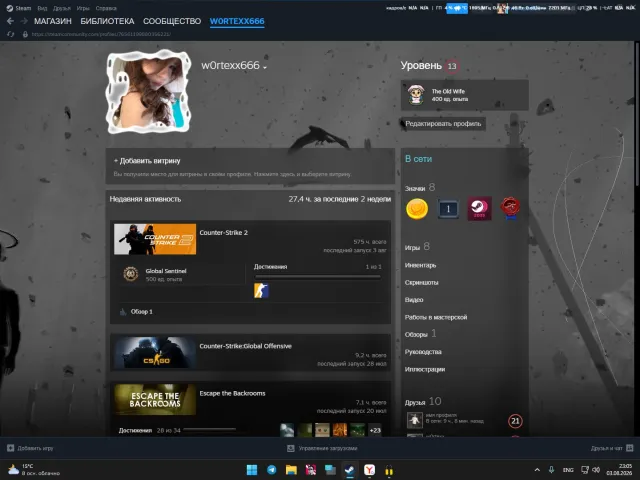Open the Друзья 10 friends link

click(423, 402)
